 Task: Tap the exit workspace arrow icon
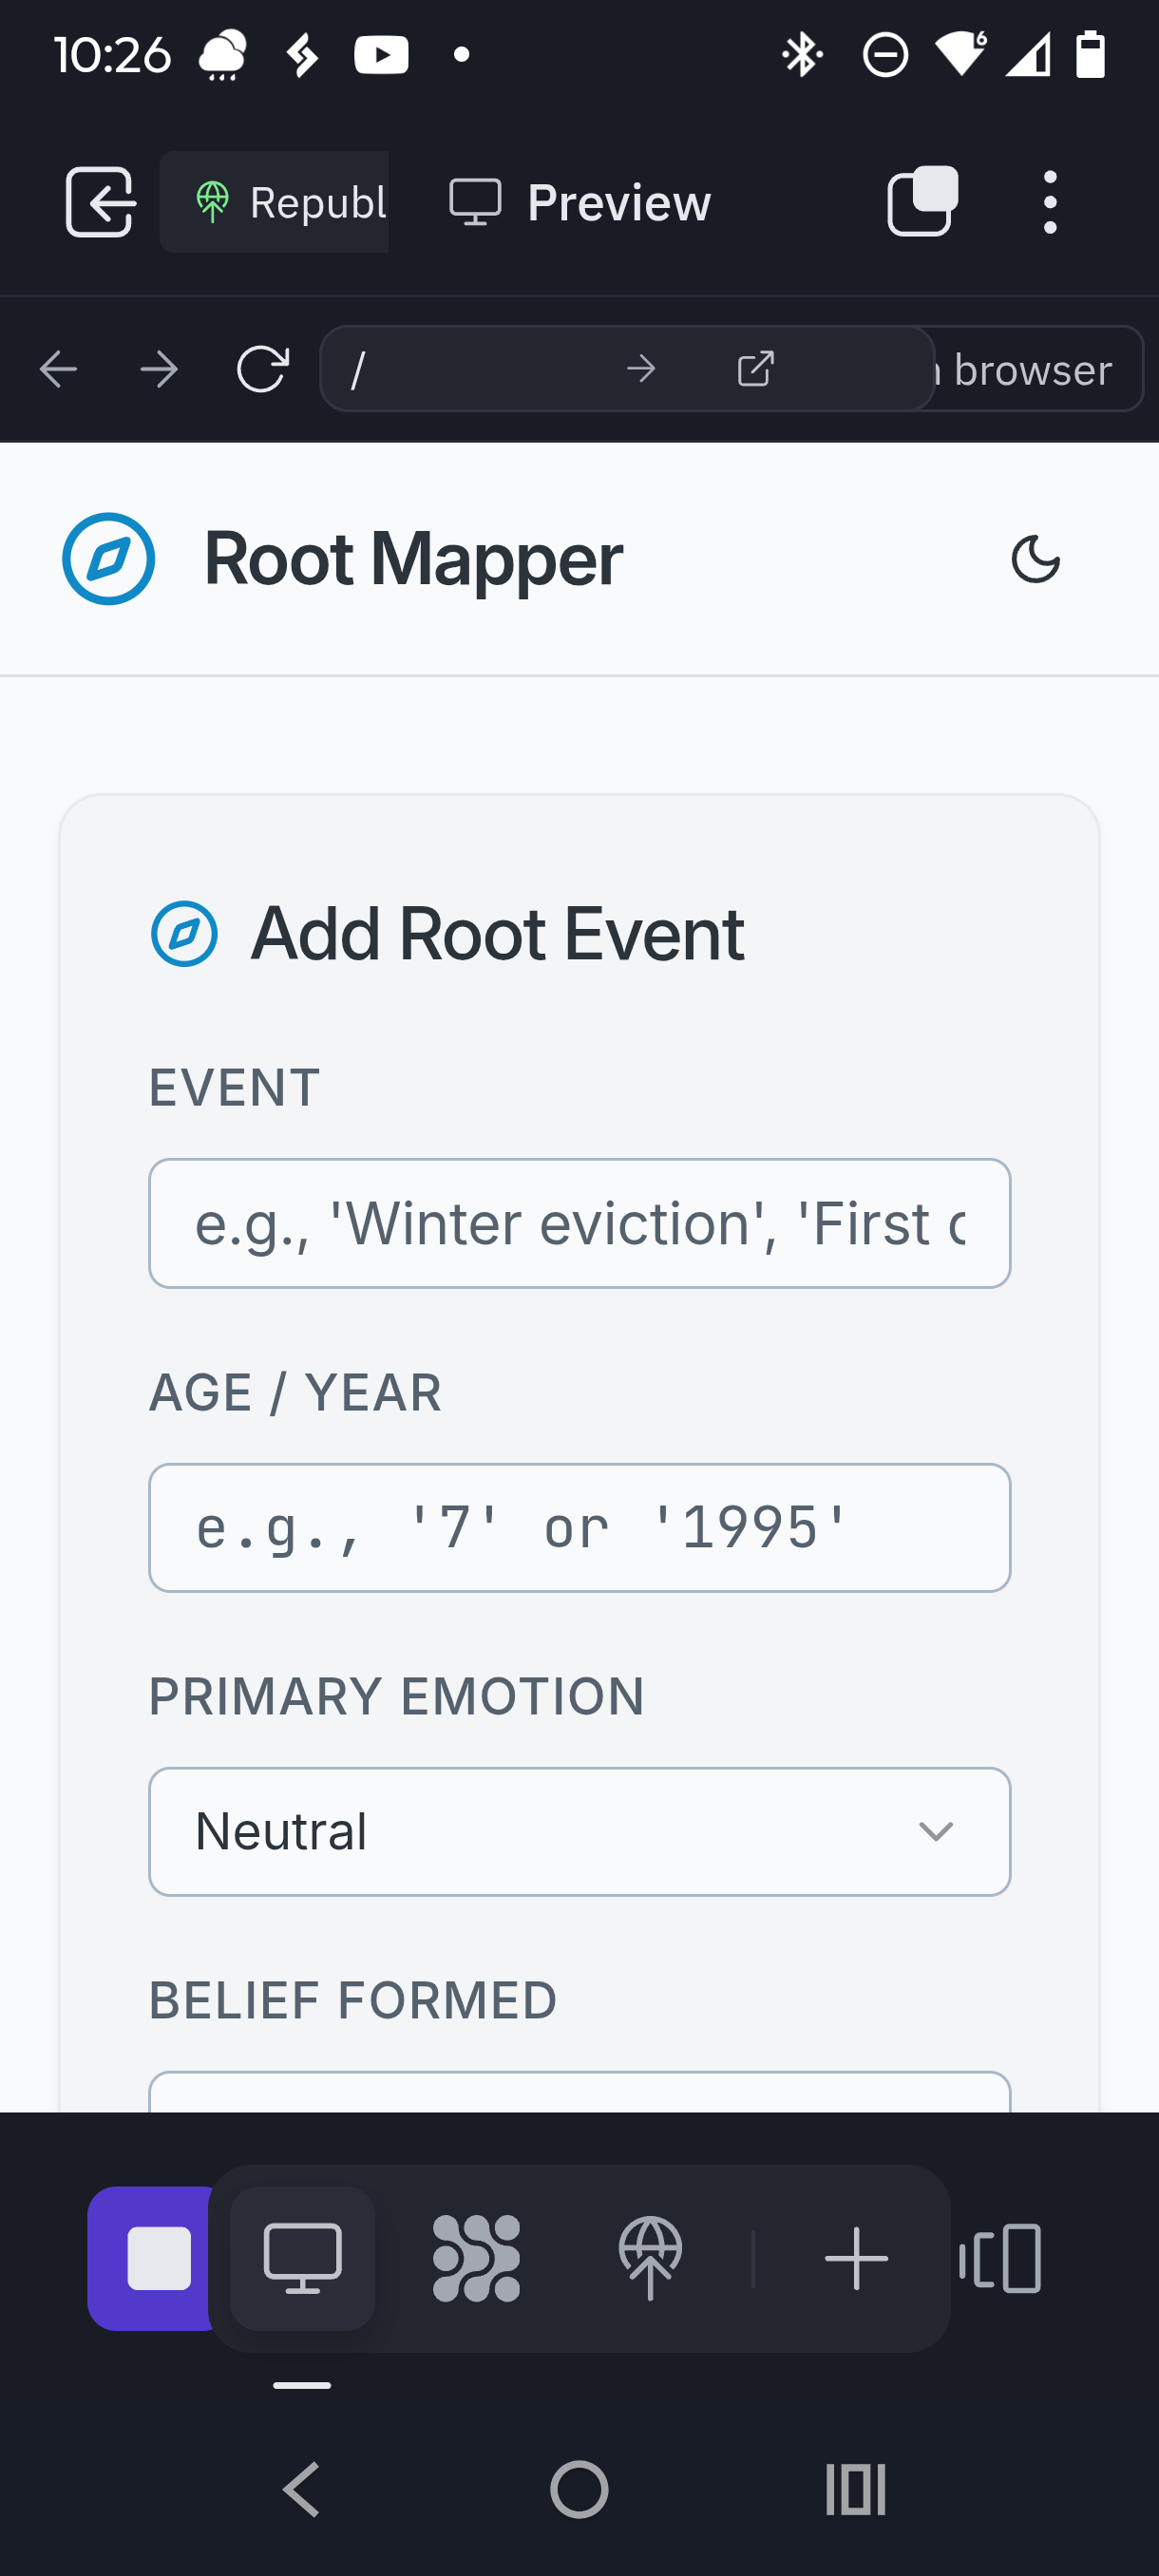(100, 202)
